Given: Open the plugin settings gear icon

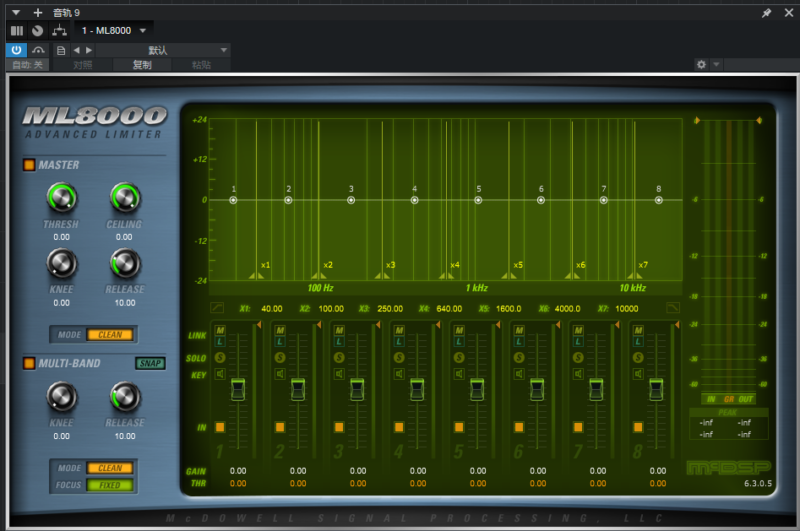Looking at the screenshot, I should [701, 64].
